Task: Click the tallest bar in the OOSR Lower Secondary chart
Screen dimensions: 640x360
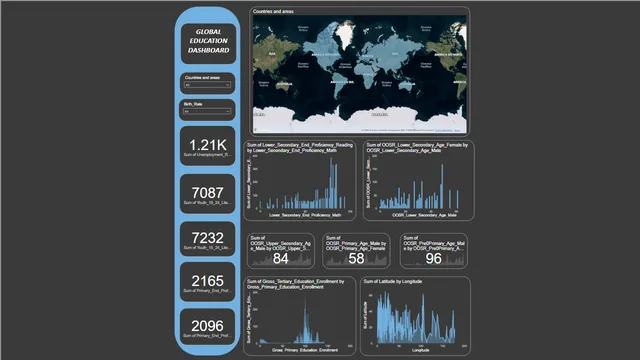Action: (x=442, y=187)
